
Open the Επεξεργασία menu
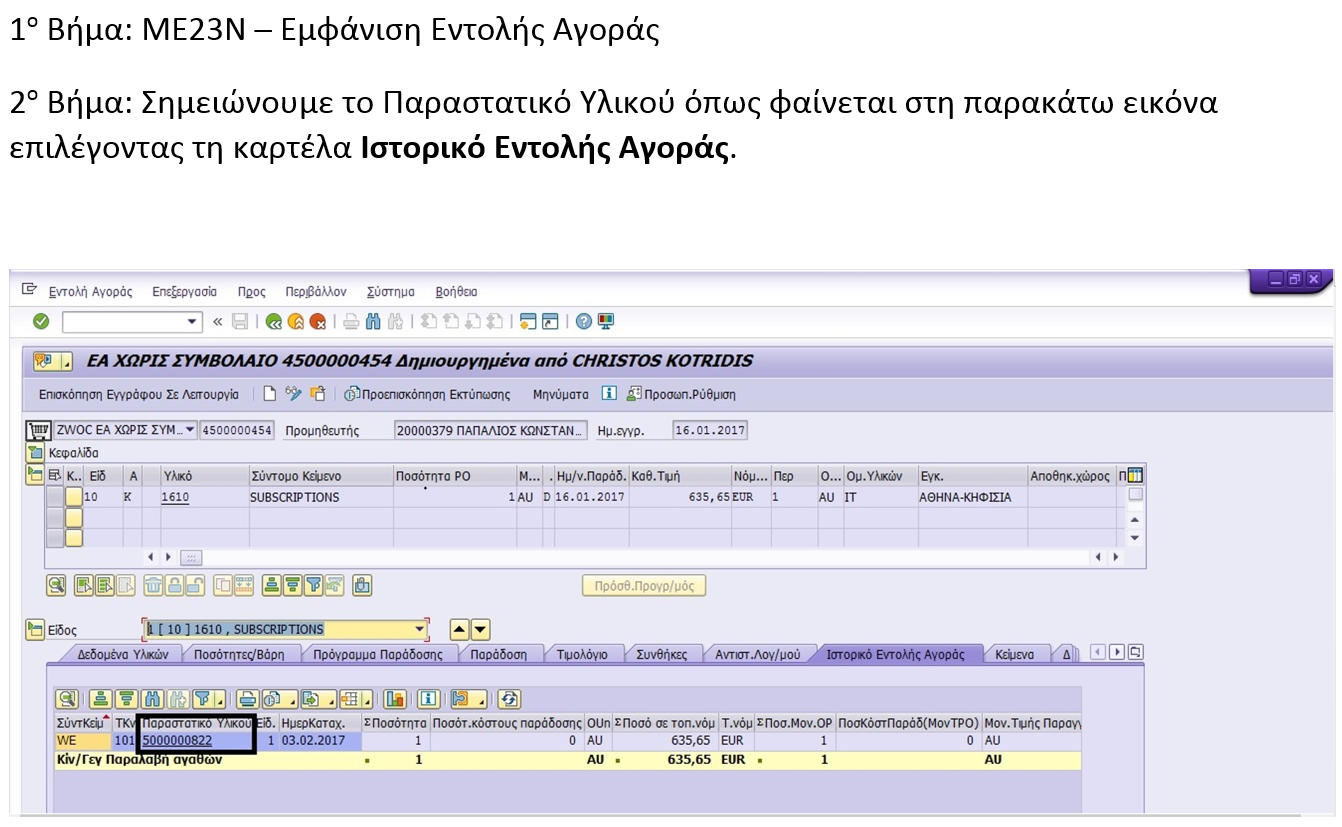(x=184, y=292)
